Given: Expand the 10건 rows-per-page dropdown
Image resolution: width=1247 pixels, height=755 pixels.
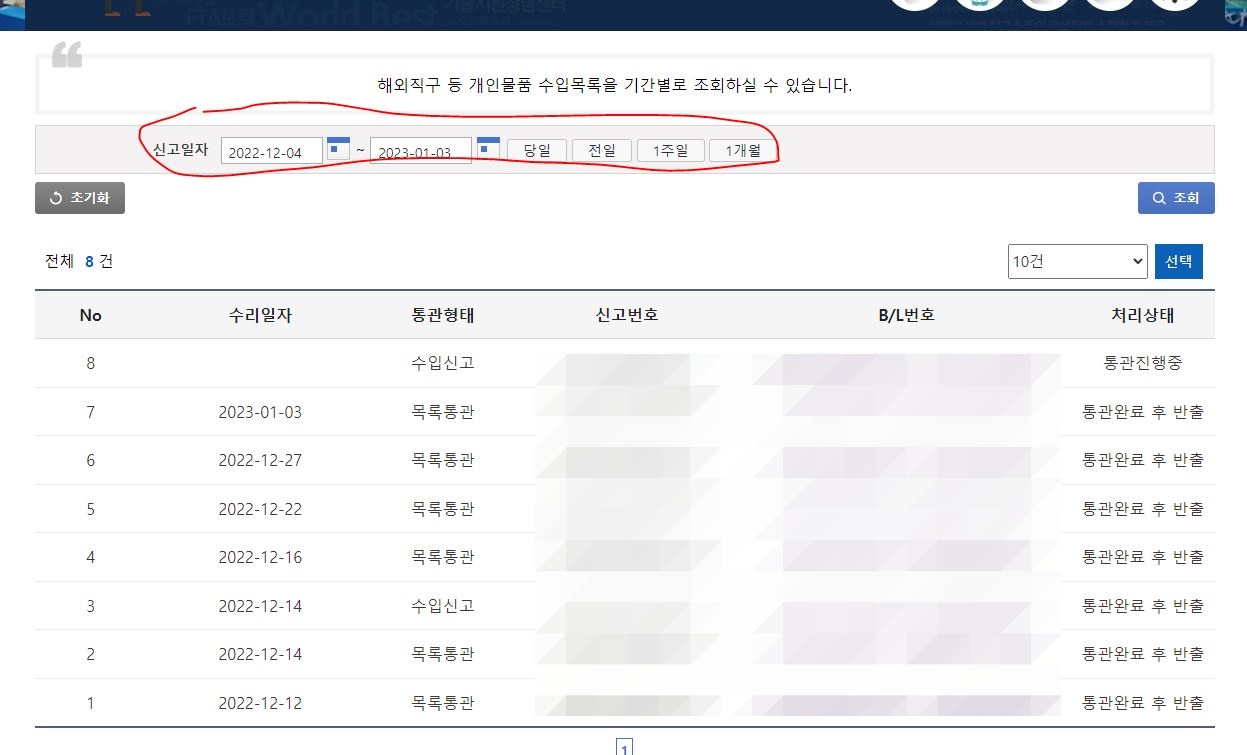Looking at the screenshot, I should (1077, 261).
